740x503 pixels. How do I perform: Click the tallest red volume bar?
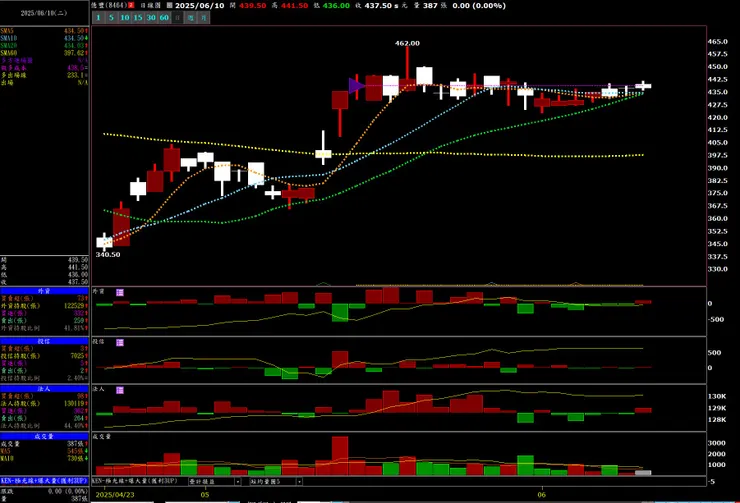coord(340,455)
